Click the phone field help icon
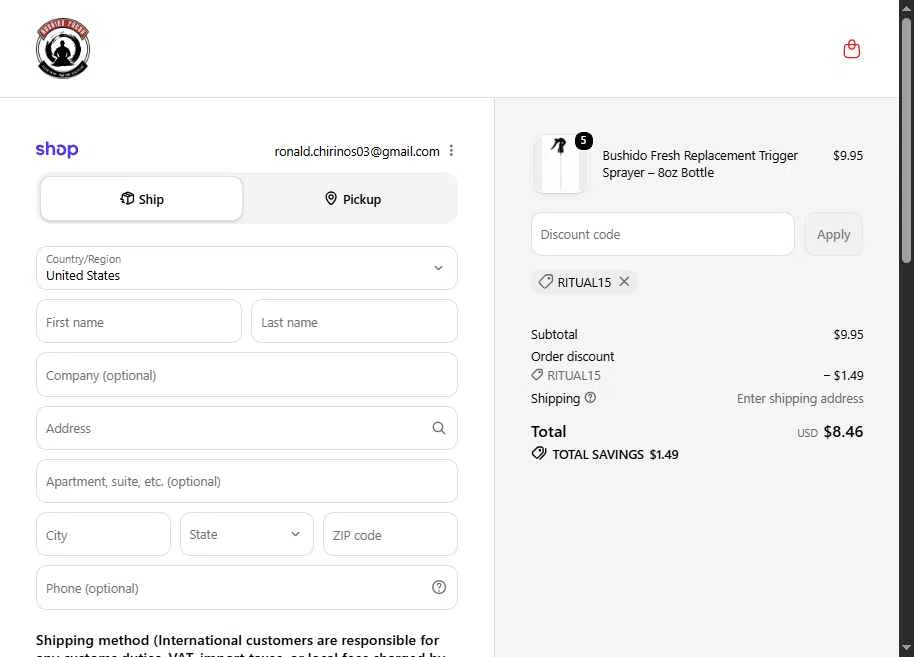Viewport: 914px width, 657px height. pos(439,587)
